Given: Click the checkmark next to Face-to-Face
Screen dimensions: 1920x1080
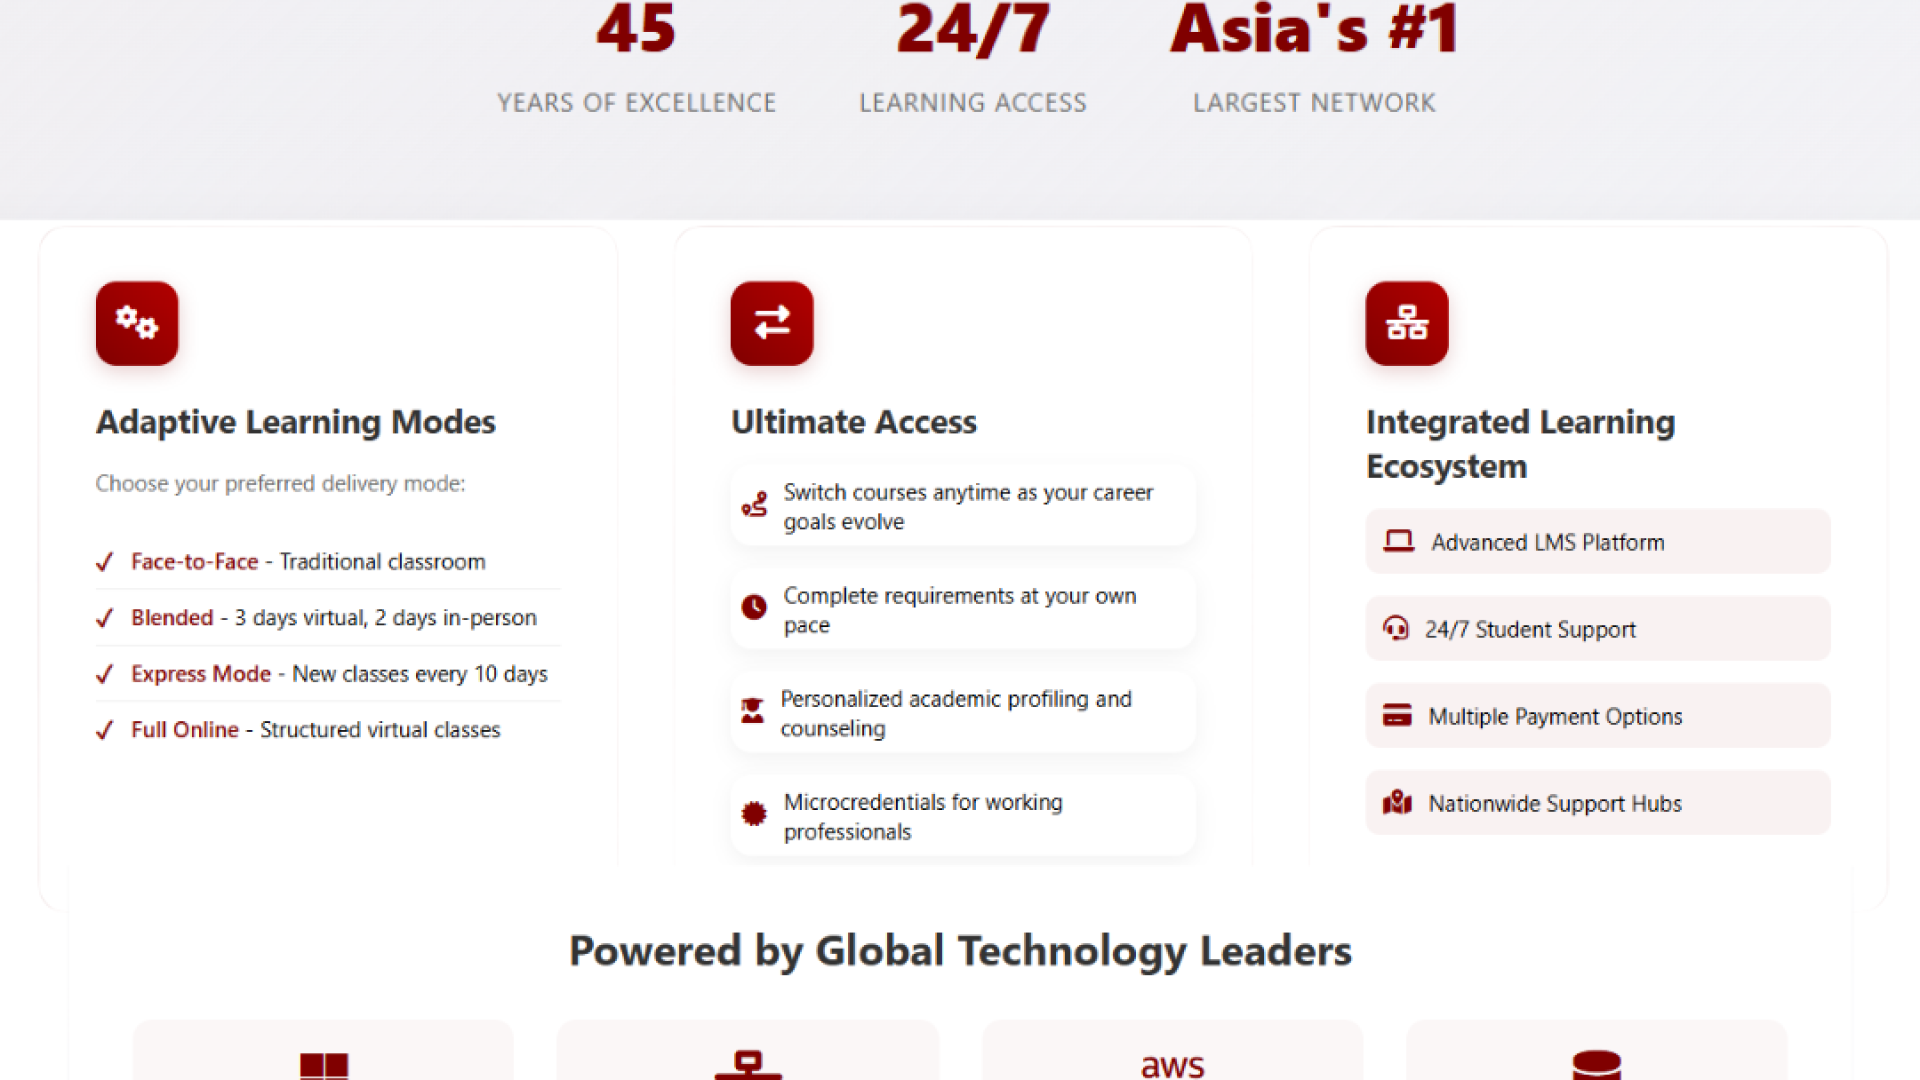Looking at the screenshot, I should pos(104,562).
